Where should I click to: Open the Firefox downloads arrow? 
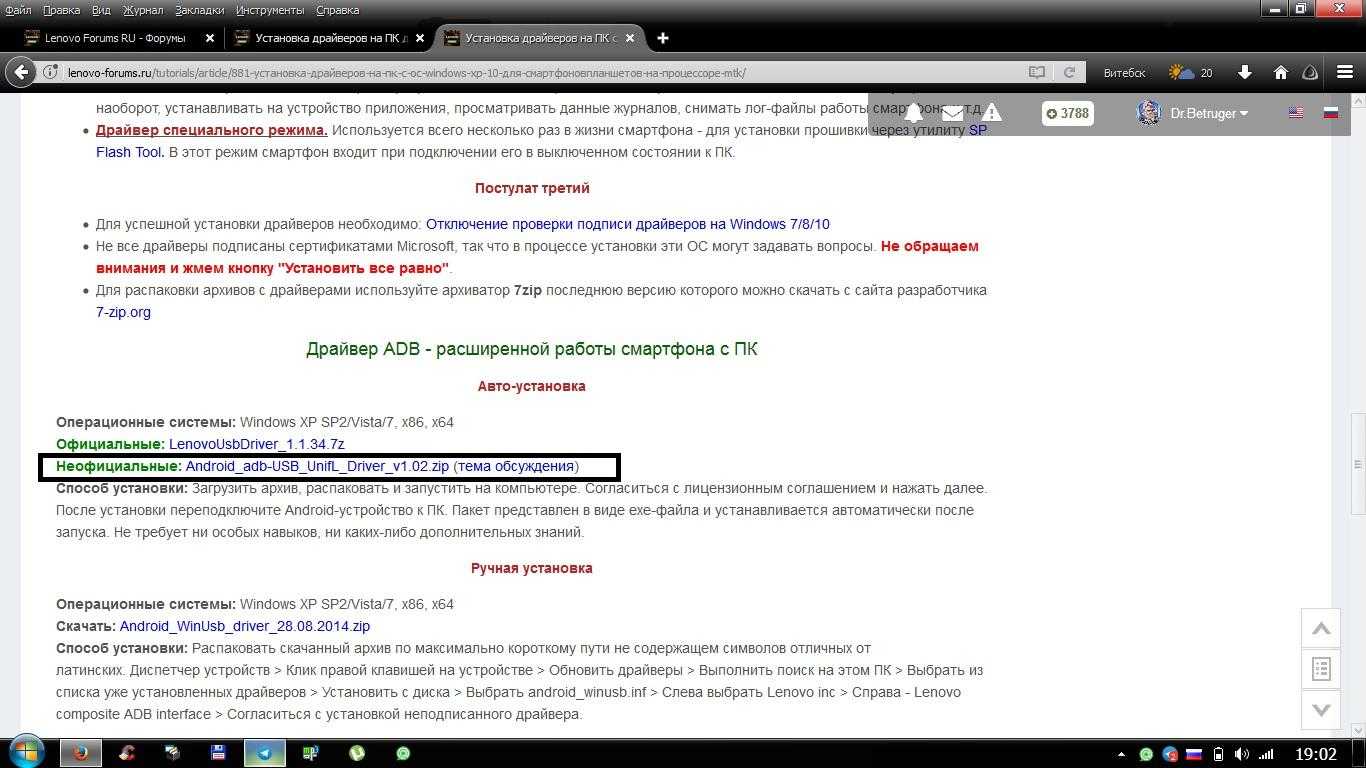(1244, 72)
